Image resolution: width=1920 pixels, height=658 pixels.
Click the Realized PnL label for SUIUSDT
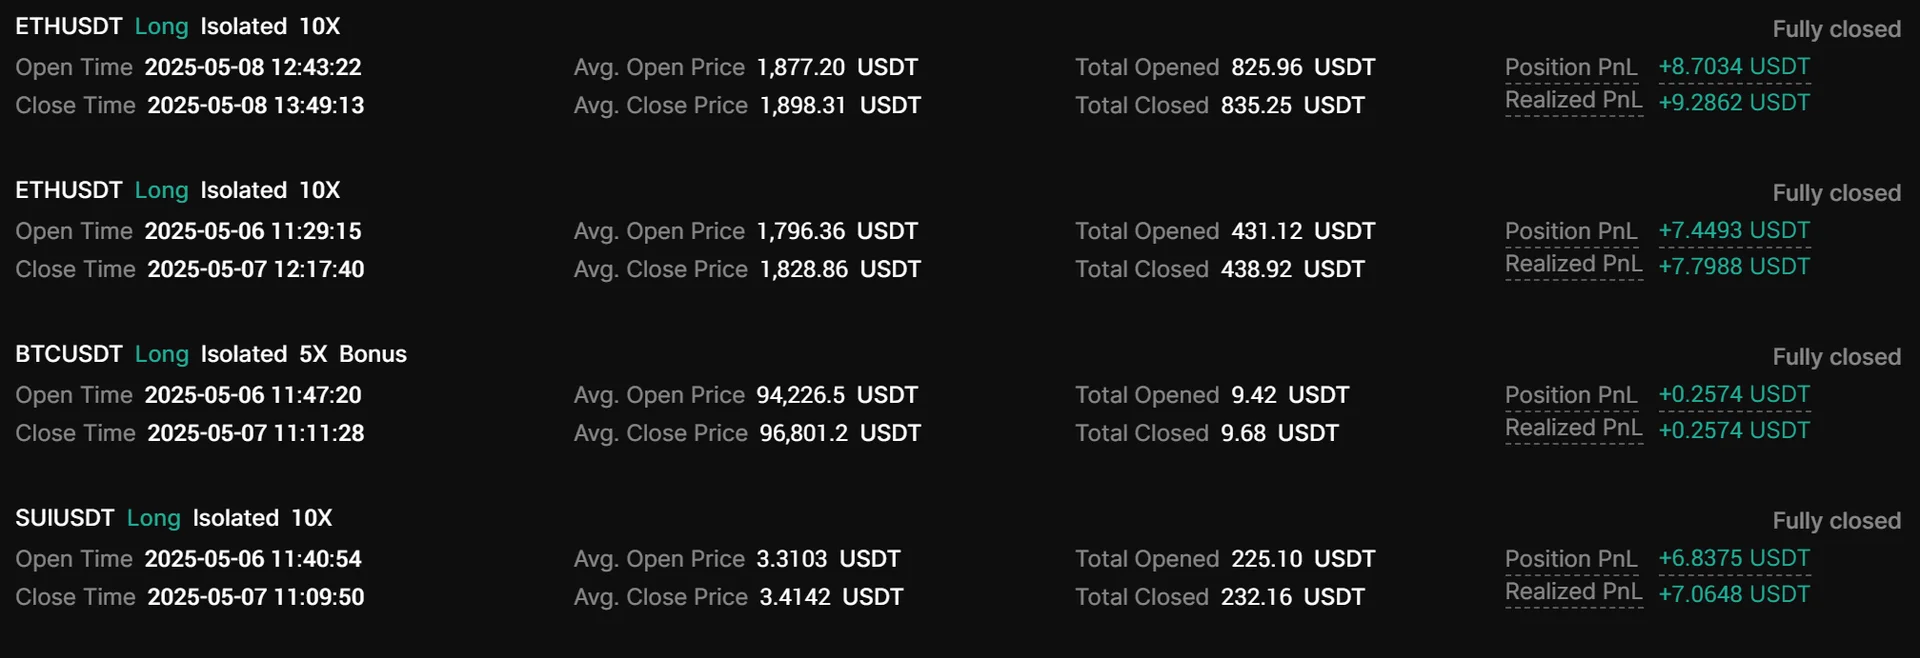[x=1573, y=593]
